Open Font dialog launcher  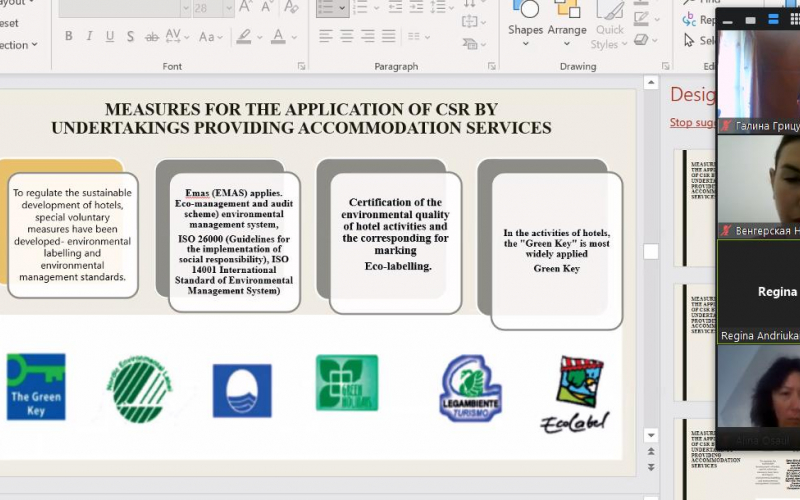click(301, 66)
